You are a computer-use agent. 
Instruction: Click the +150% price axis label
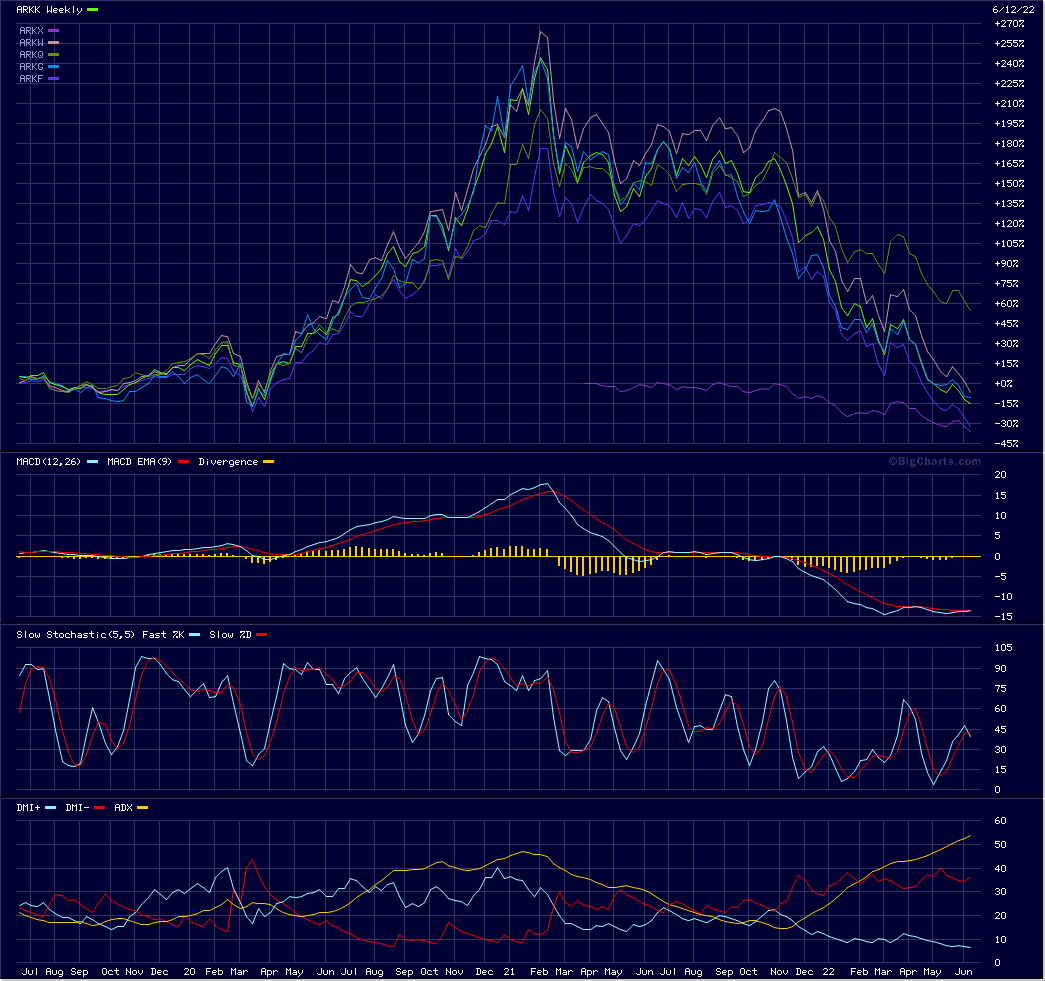[x=1009, y=184]
